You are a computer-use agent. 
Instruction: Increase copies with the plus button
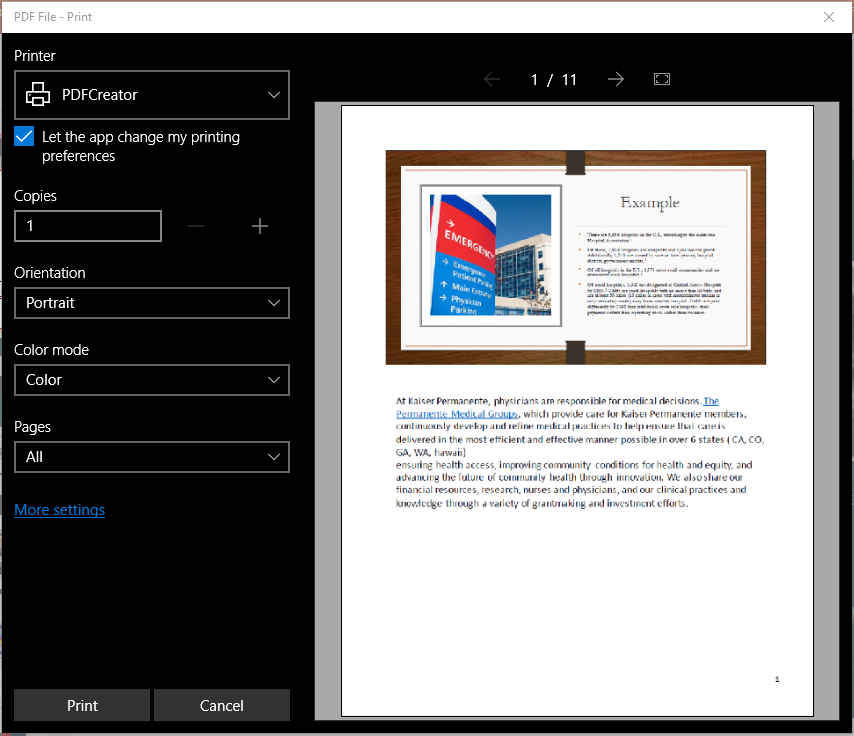click(x=260, y=226)
